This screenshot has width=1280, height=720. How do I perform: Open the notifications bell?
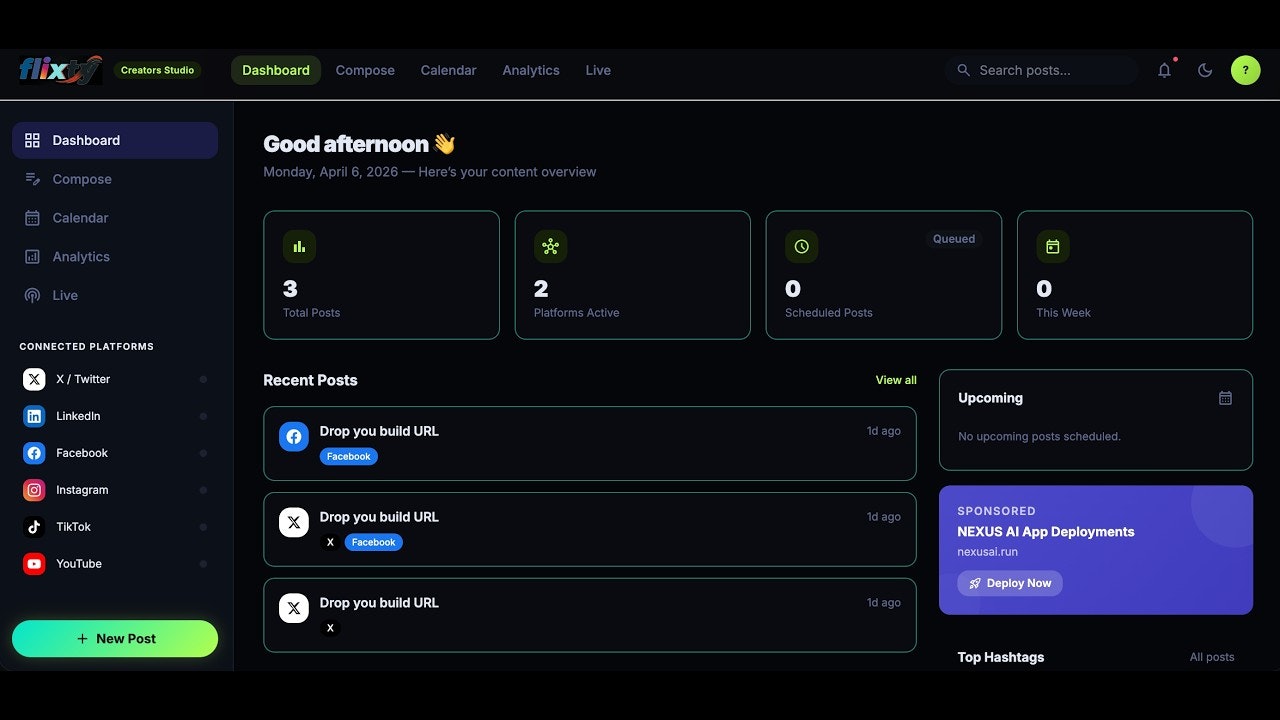coord(1164,70)
